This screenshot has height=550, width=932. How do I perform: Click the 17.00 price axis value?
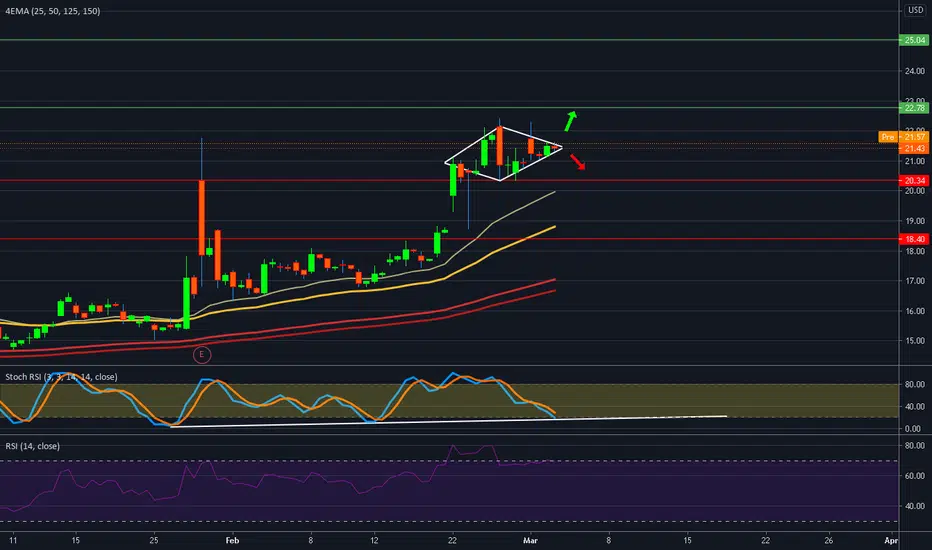click(915, 281)
